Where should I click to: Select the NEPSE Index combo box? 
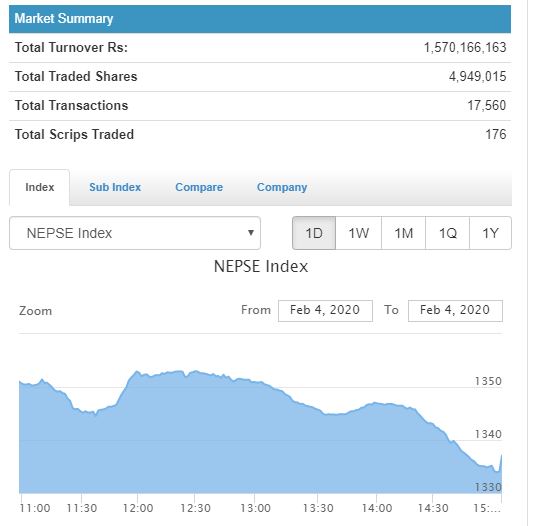coord(135,233)
